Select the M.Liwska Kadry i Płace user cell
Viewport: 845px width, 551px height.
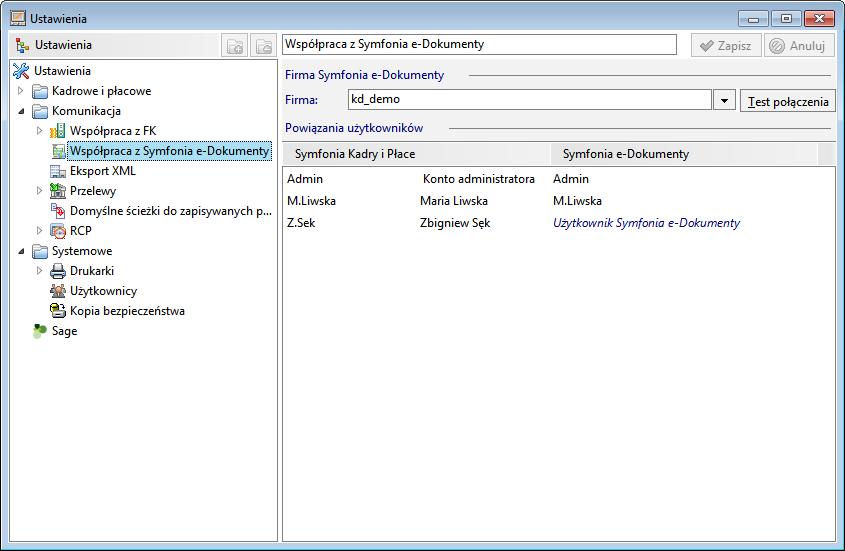[311, 201]
